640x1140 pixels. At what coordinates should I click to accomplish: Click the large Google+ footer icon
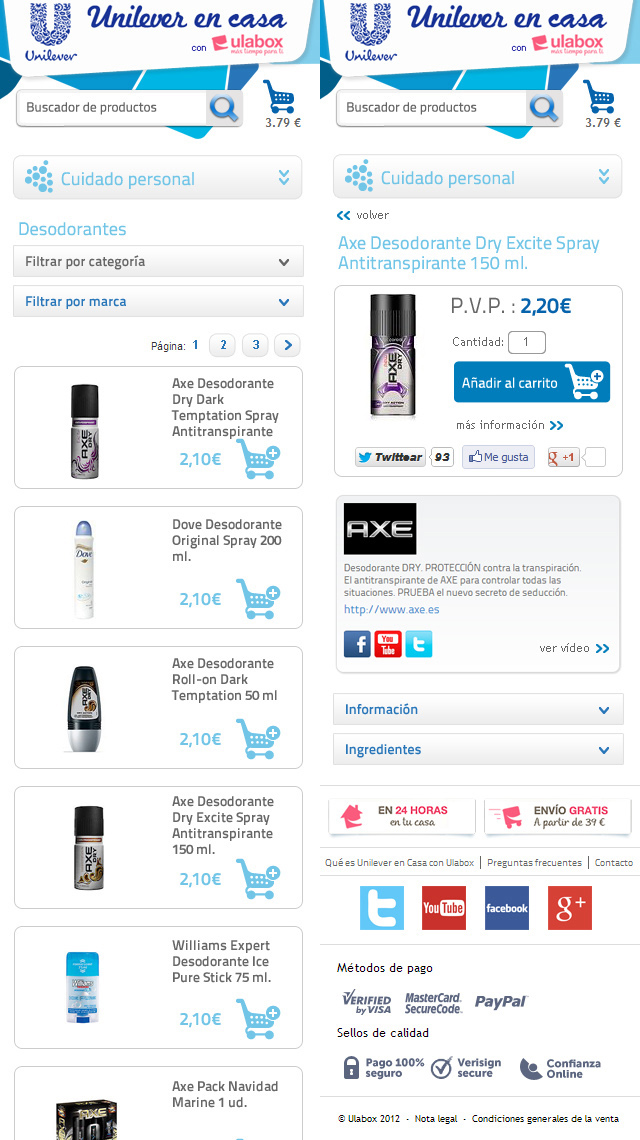tap(569, 907)
